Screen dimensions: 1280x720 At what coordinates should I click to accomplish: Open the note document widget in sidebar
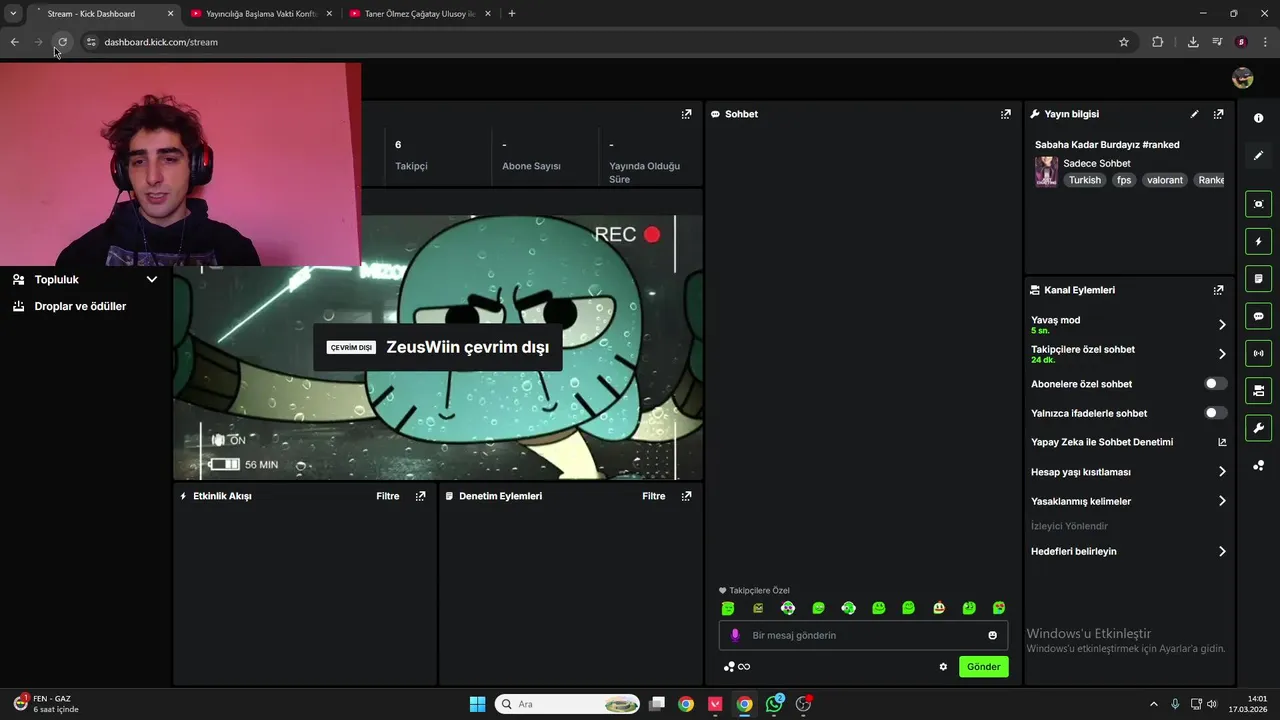(1258, 278)
